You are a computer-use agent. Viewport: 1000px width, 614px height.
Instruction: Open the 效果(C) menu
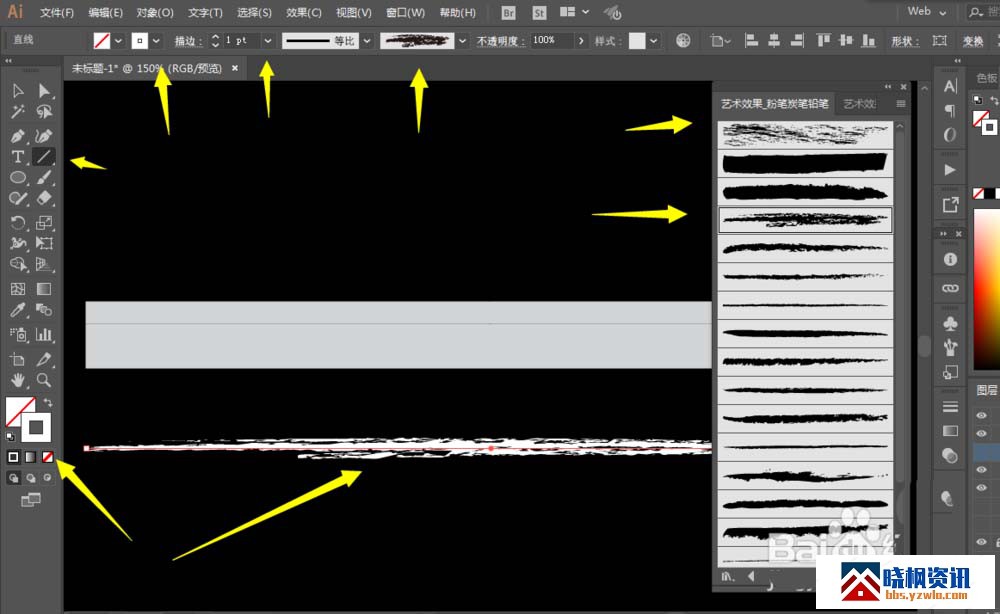pos(303,13)
